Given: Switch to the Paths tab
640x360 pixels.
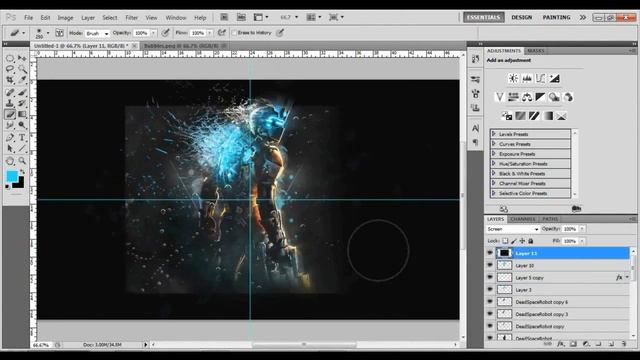Looking at the screenshot, I should [550, 219].
